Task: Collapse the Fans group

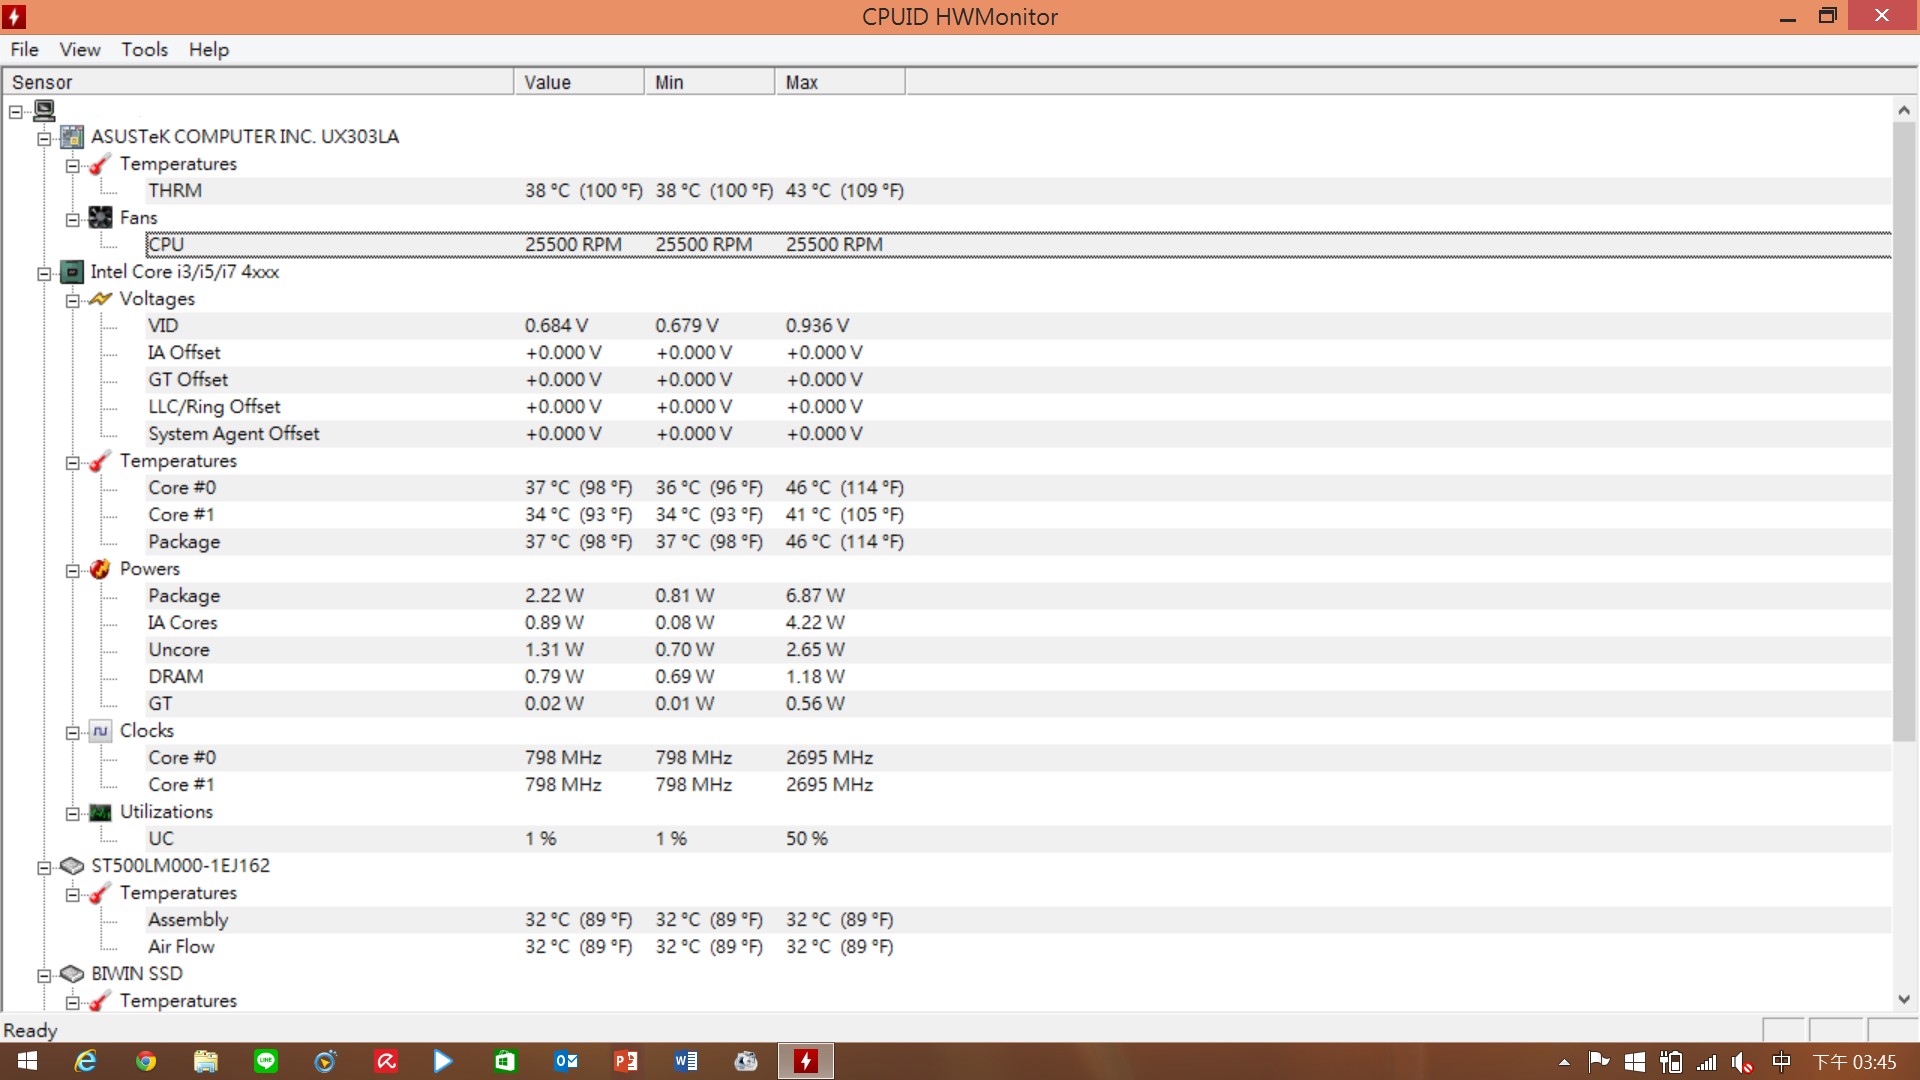Action: [72, 219]
